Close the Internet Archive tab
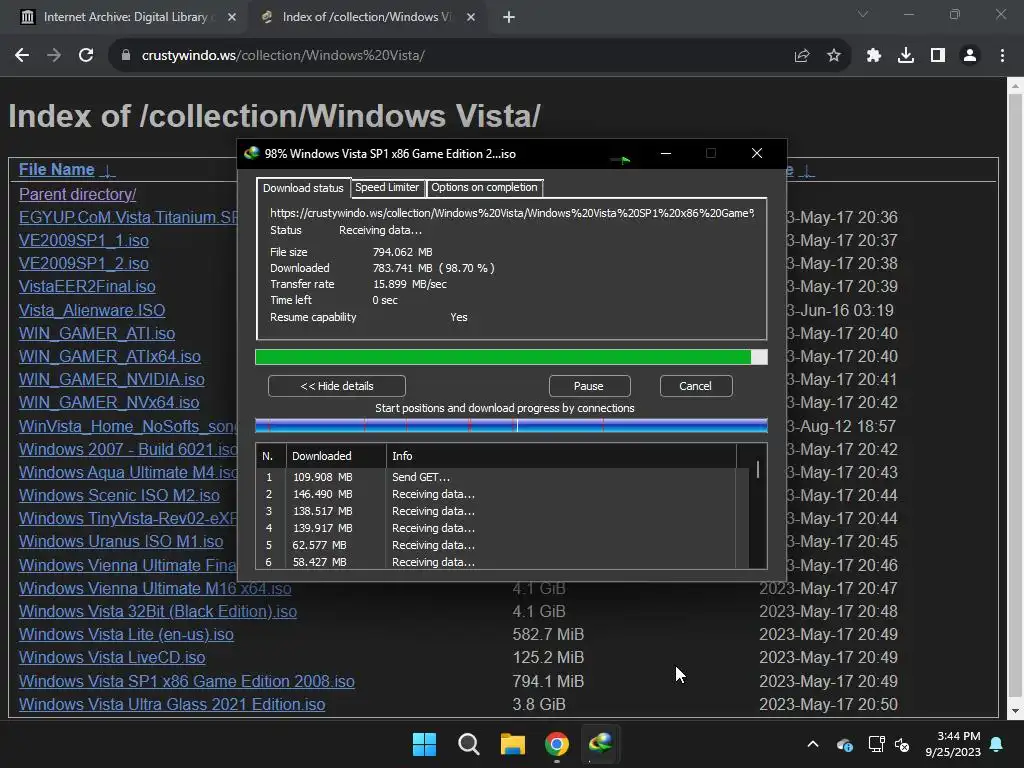 click(232, 17)
